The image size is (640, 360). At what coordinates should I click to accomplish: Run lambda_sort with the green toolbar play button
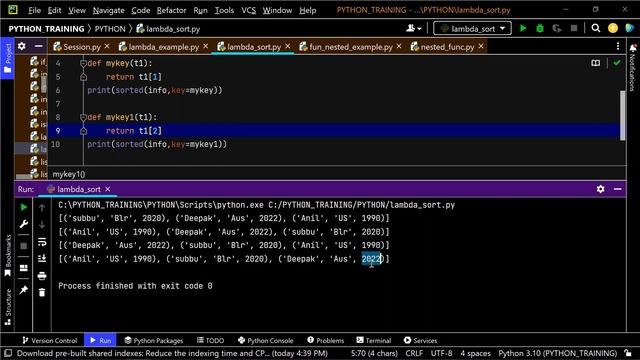523,28
